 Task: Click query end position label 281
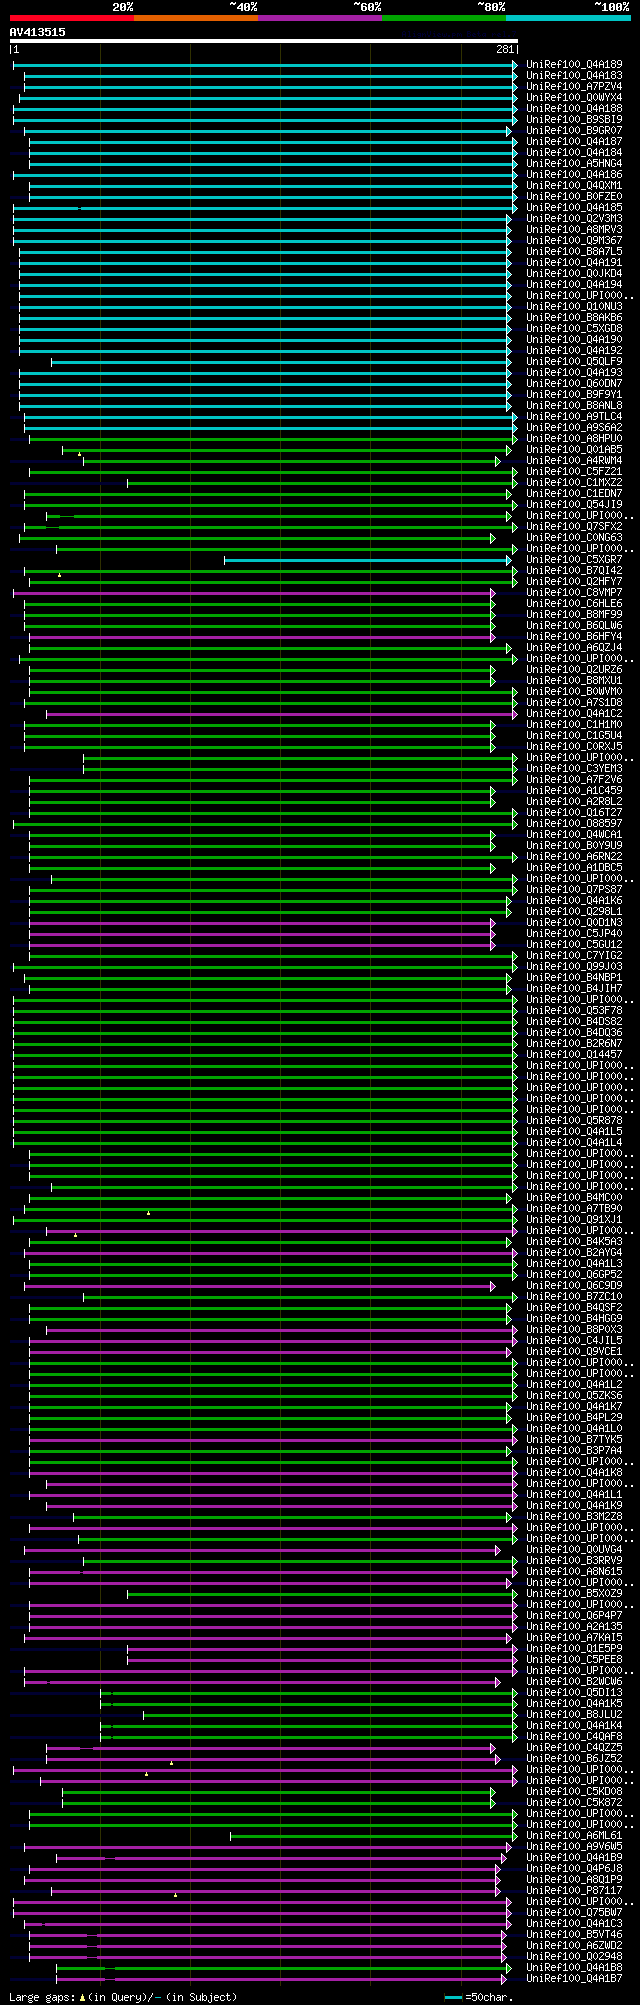505,49
